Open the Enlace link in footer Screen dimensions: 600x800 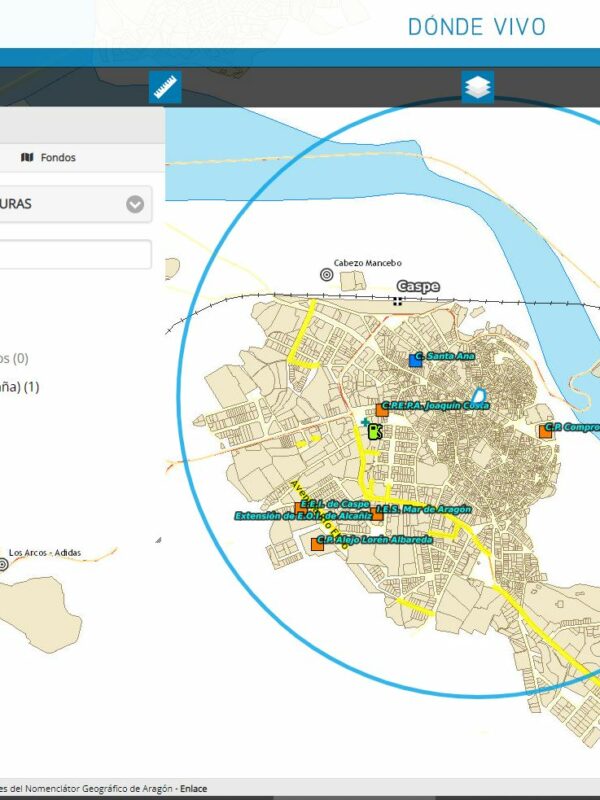[193, 789]
